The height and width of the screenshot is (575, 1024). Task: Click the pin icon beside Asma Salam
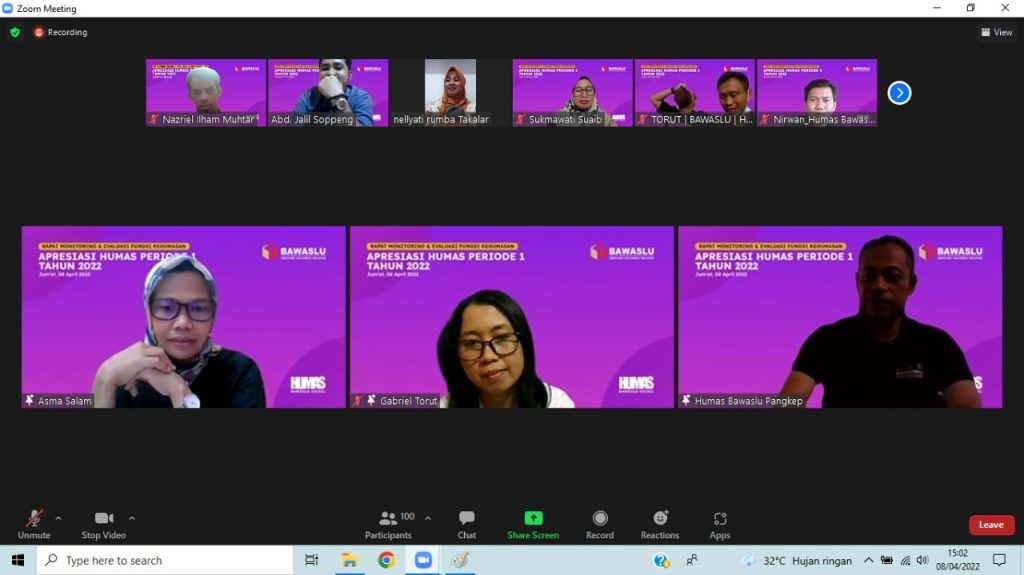(29, 400)
